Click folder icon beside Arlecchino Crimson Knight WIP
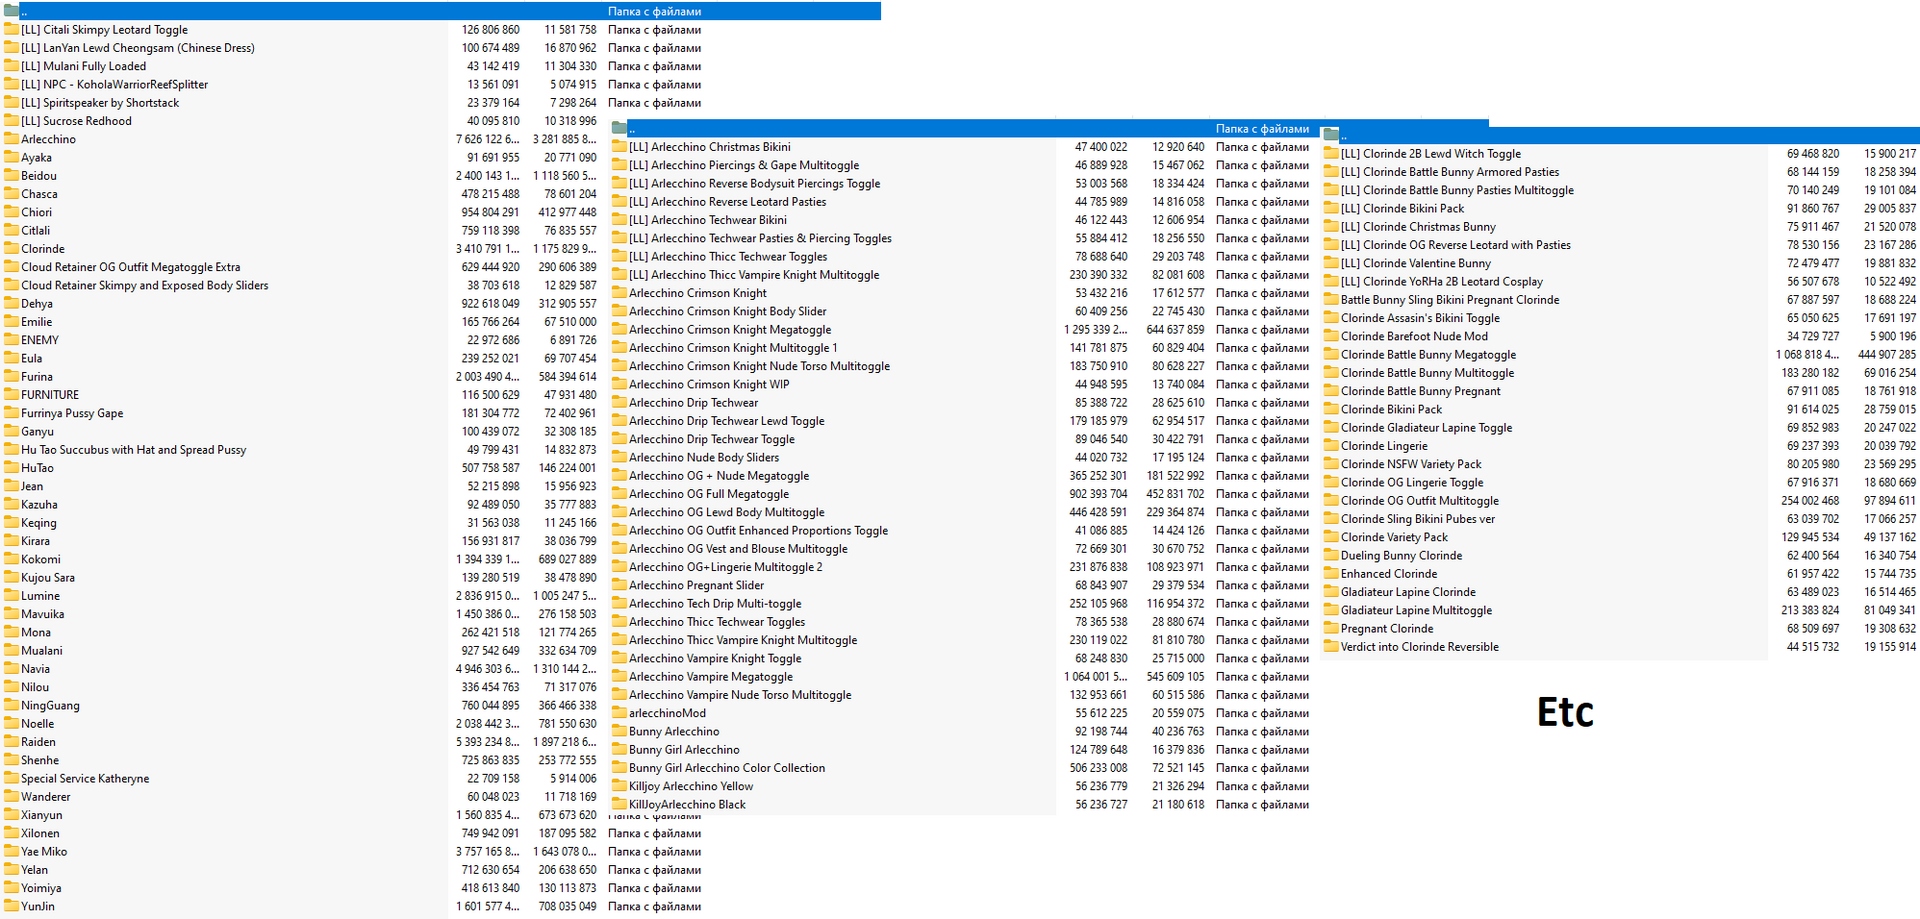The image size is (1920, 919). (619, 384)
